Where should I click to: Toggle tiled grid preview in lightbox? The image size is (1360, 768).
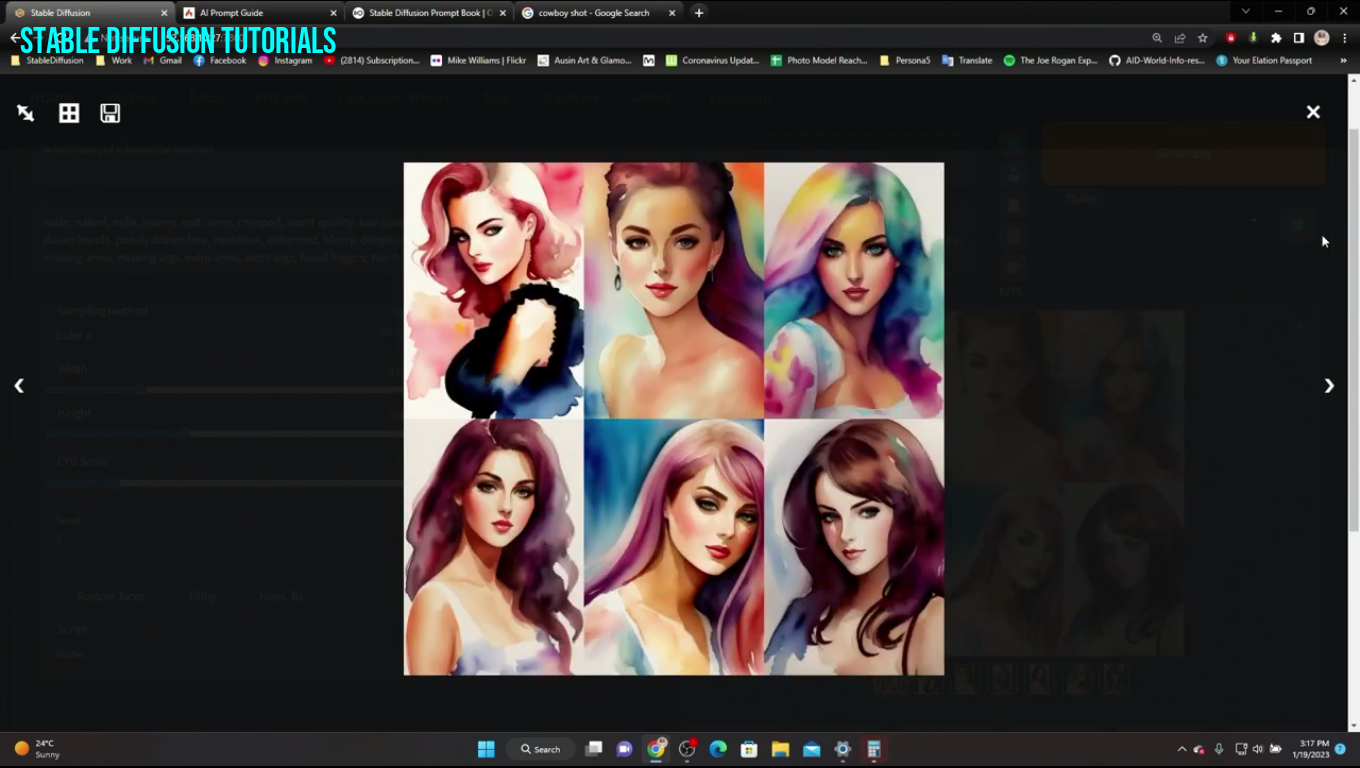(69, 113)
